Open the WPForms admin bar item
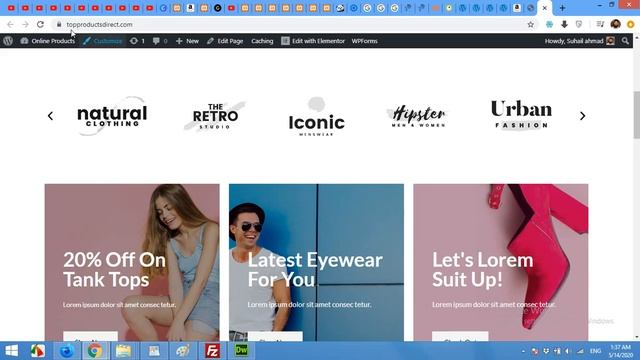Viewport: 640px width, 360px height. tap(364, 41)
